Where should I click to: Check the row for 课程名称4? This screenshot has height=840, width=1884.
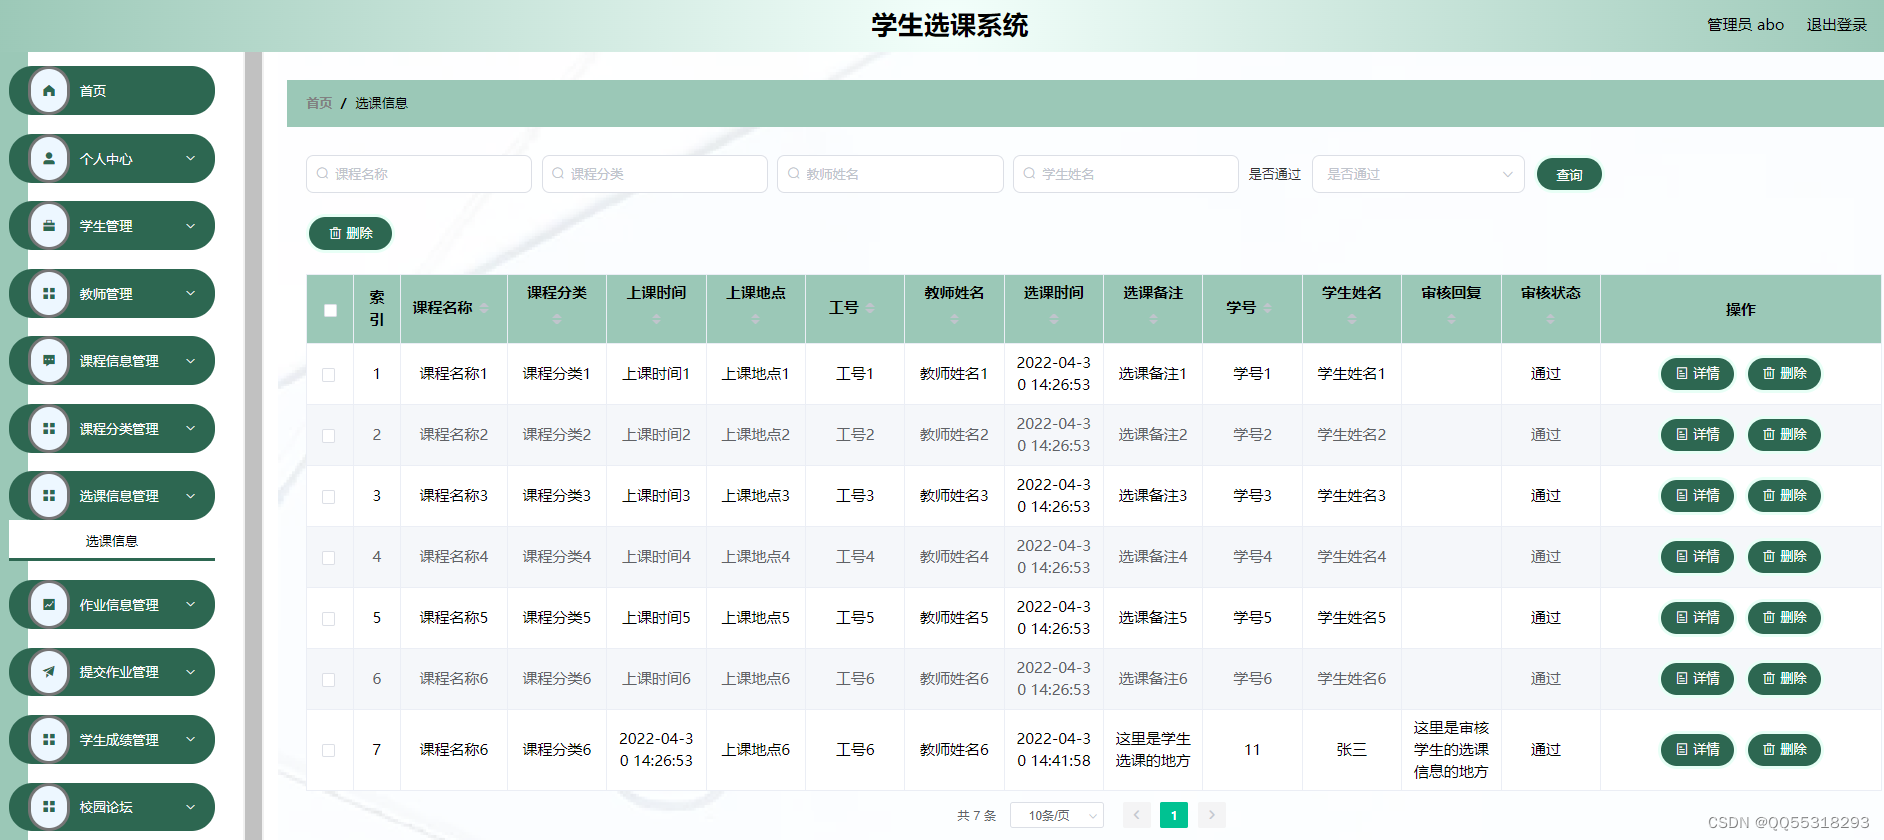click(328, 558)
